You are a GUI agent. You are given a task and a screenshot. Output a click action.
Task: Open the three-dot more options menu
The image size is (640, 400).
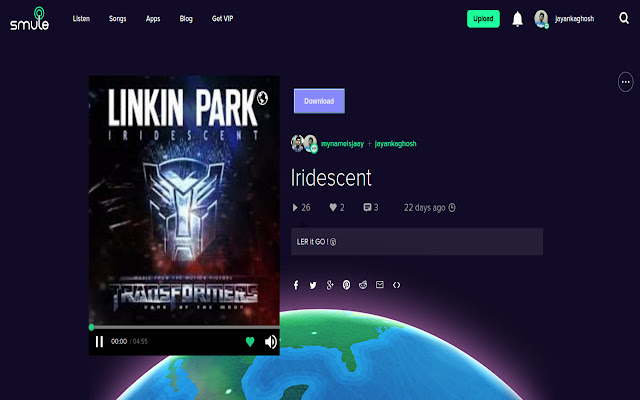[x=625, y=82]
